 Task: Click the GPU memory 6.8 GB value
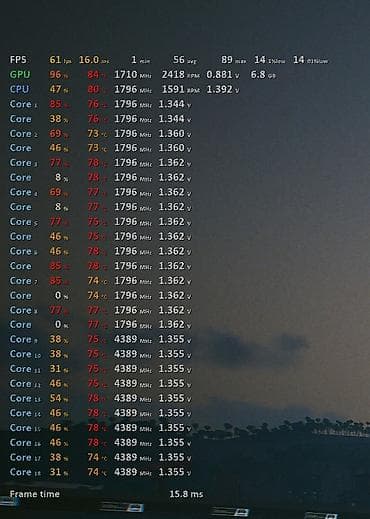click(x=263, y=75)
